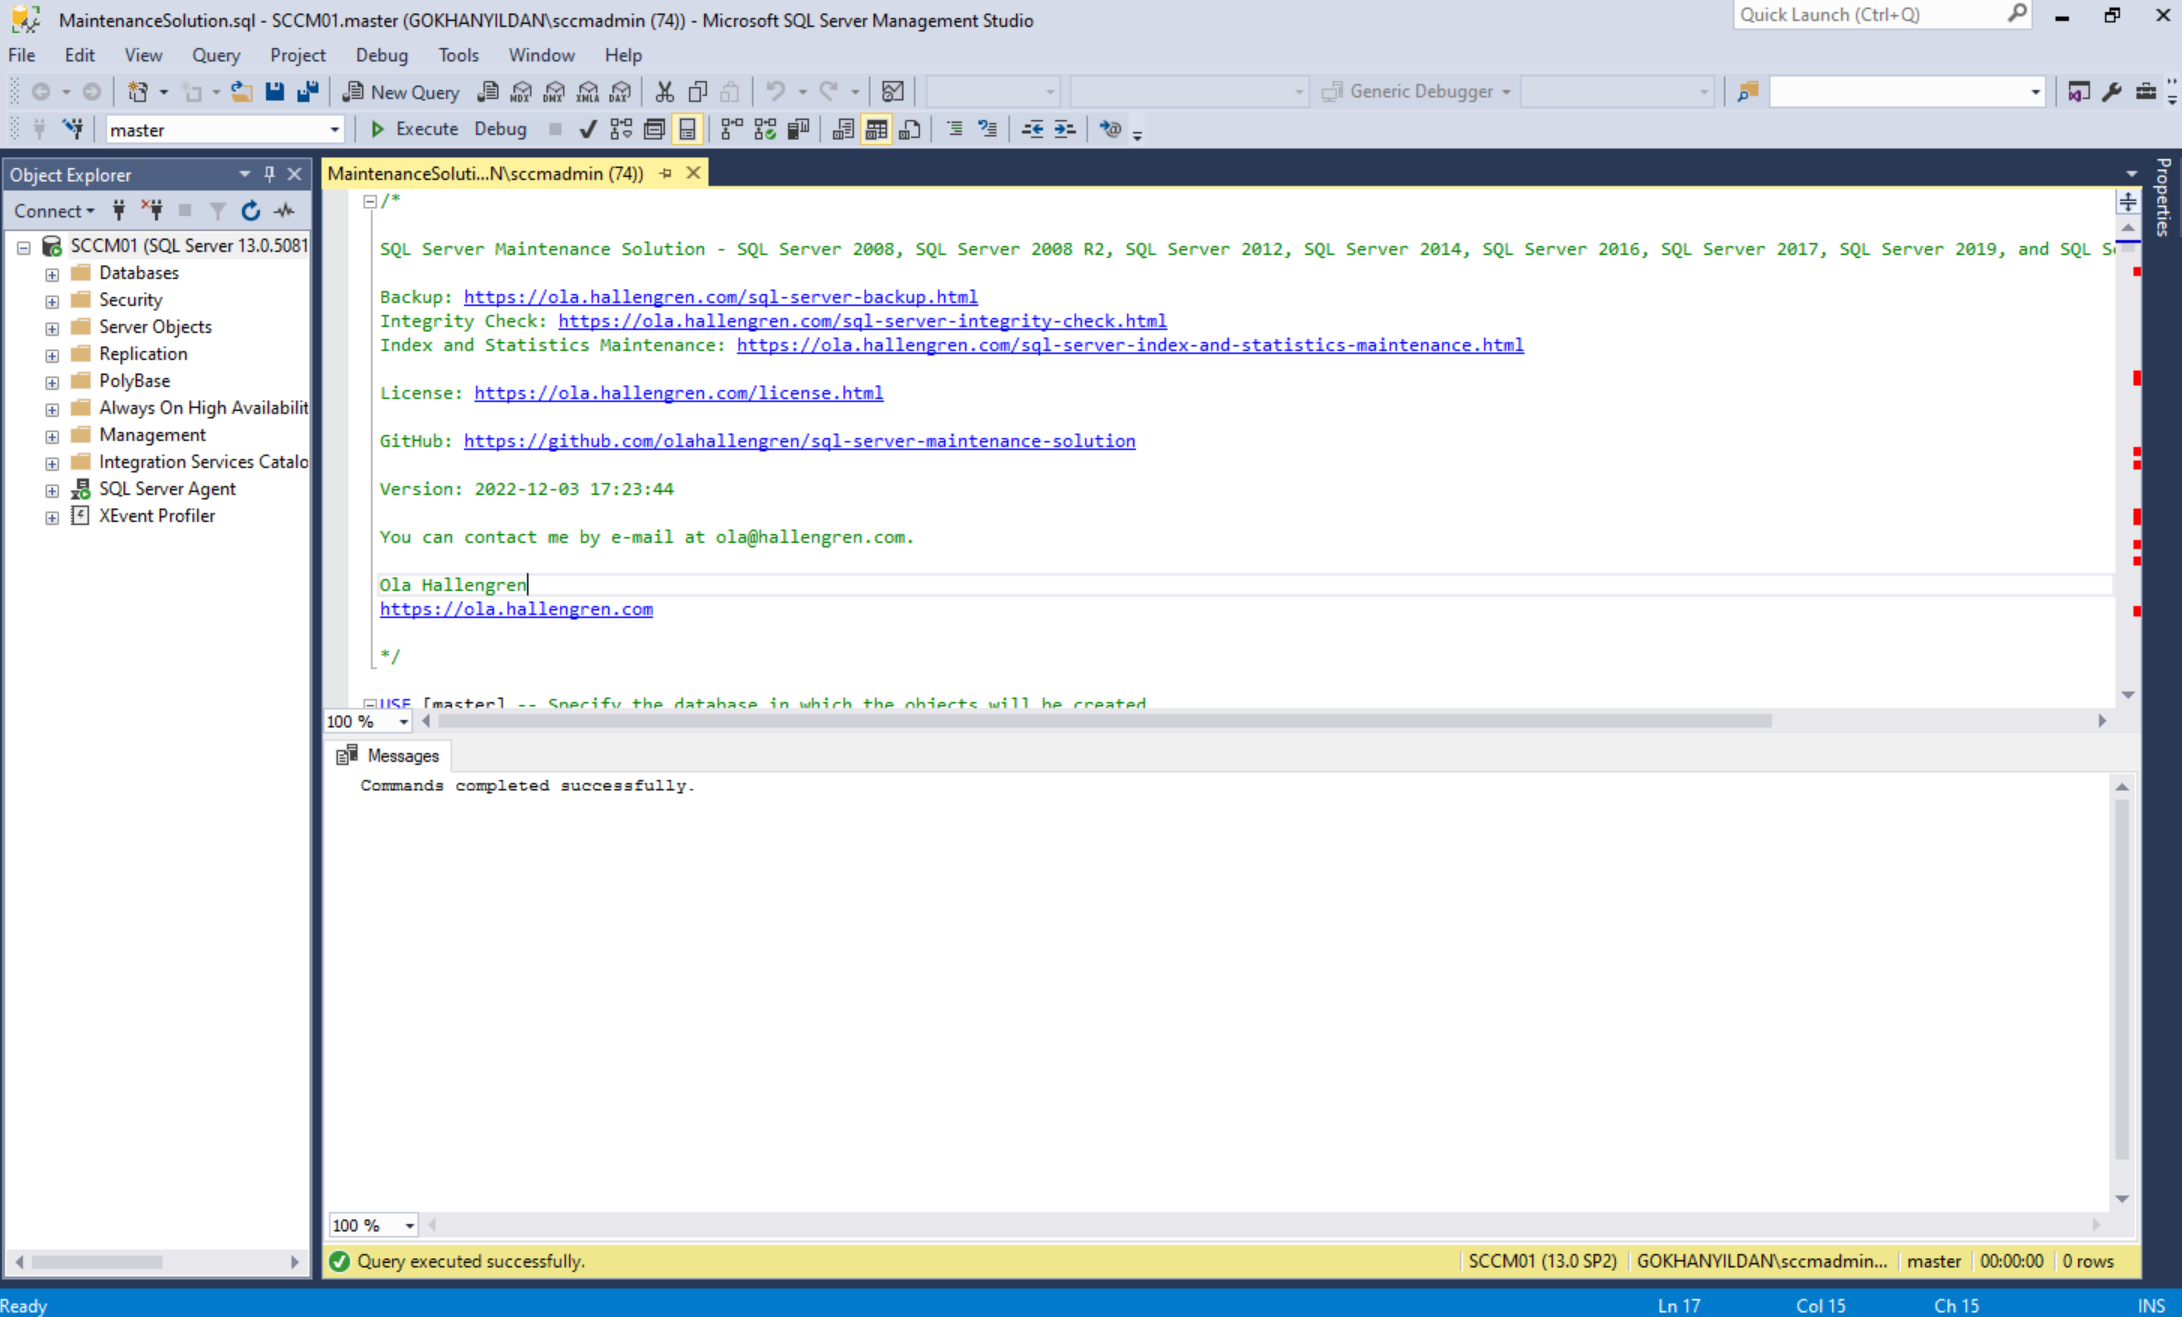
Task: Expand the Databases folder
Action: 52,274
